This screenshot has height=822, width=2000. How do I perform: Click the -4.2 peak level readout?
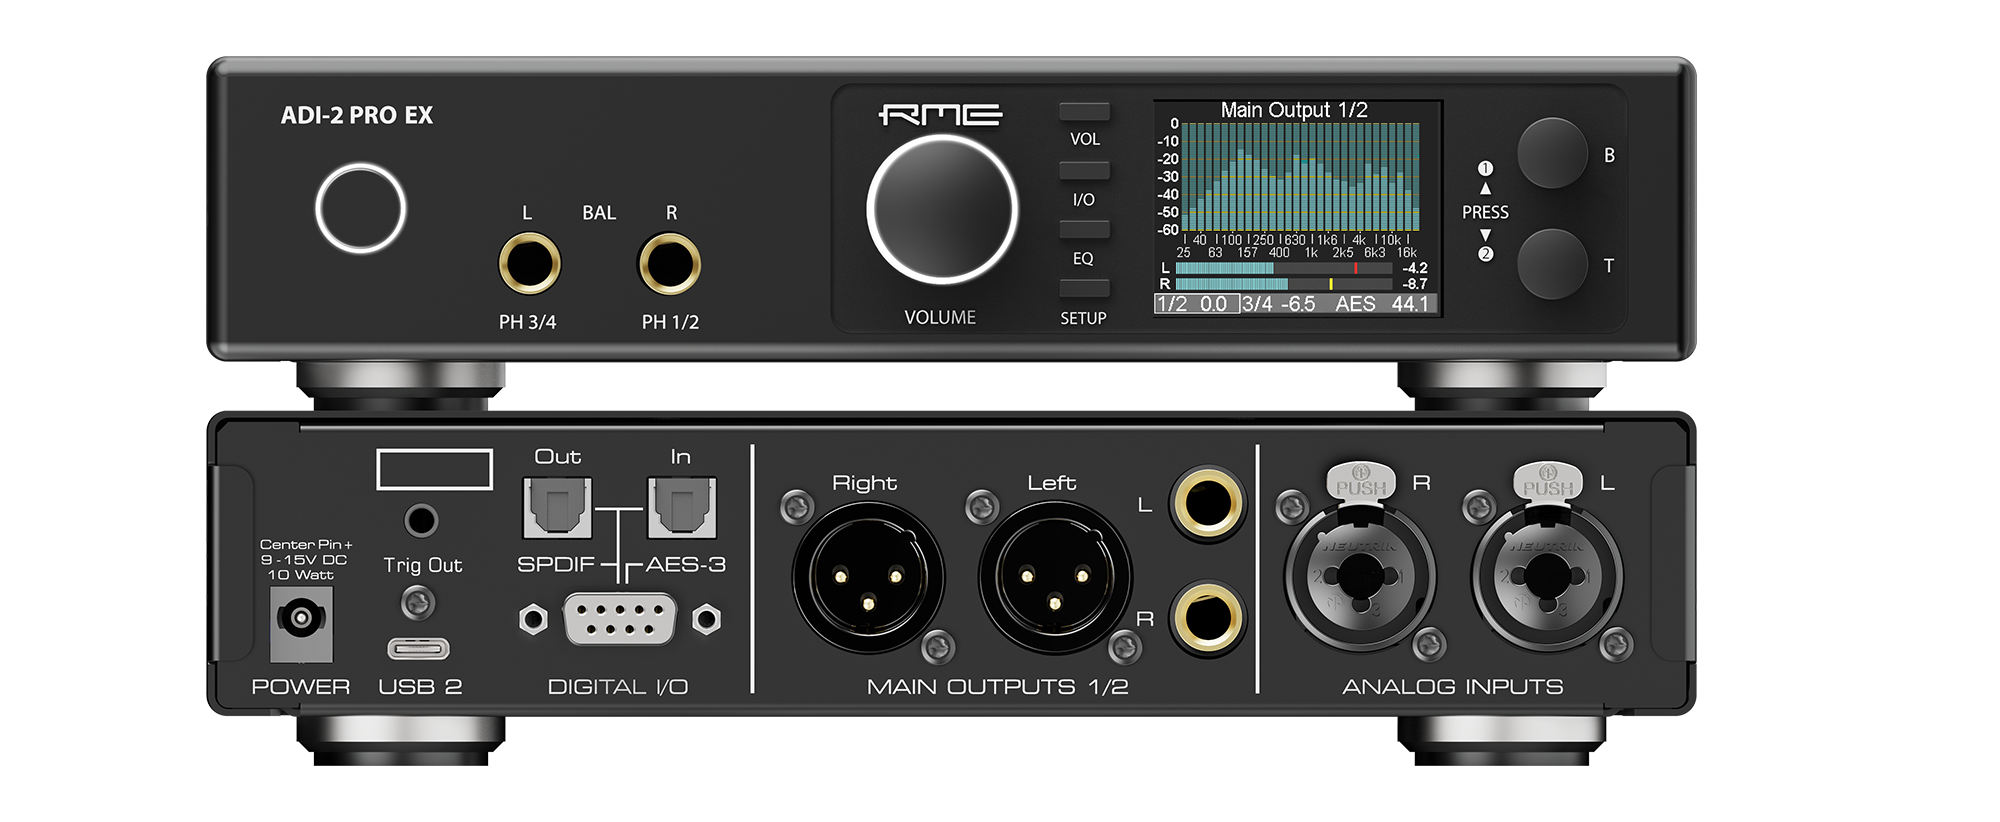[x=1415, y=268]
